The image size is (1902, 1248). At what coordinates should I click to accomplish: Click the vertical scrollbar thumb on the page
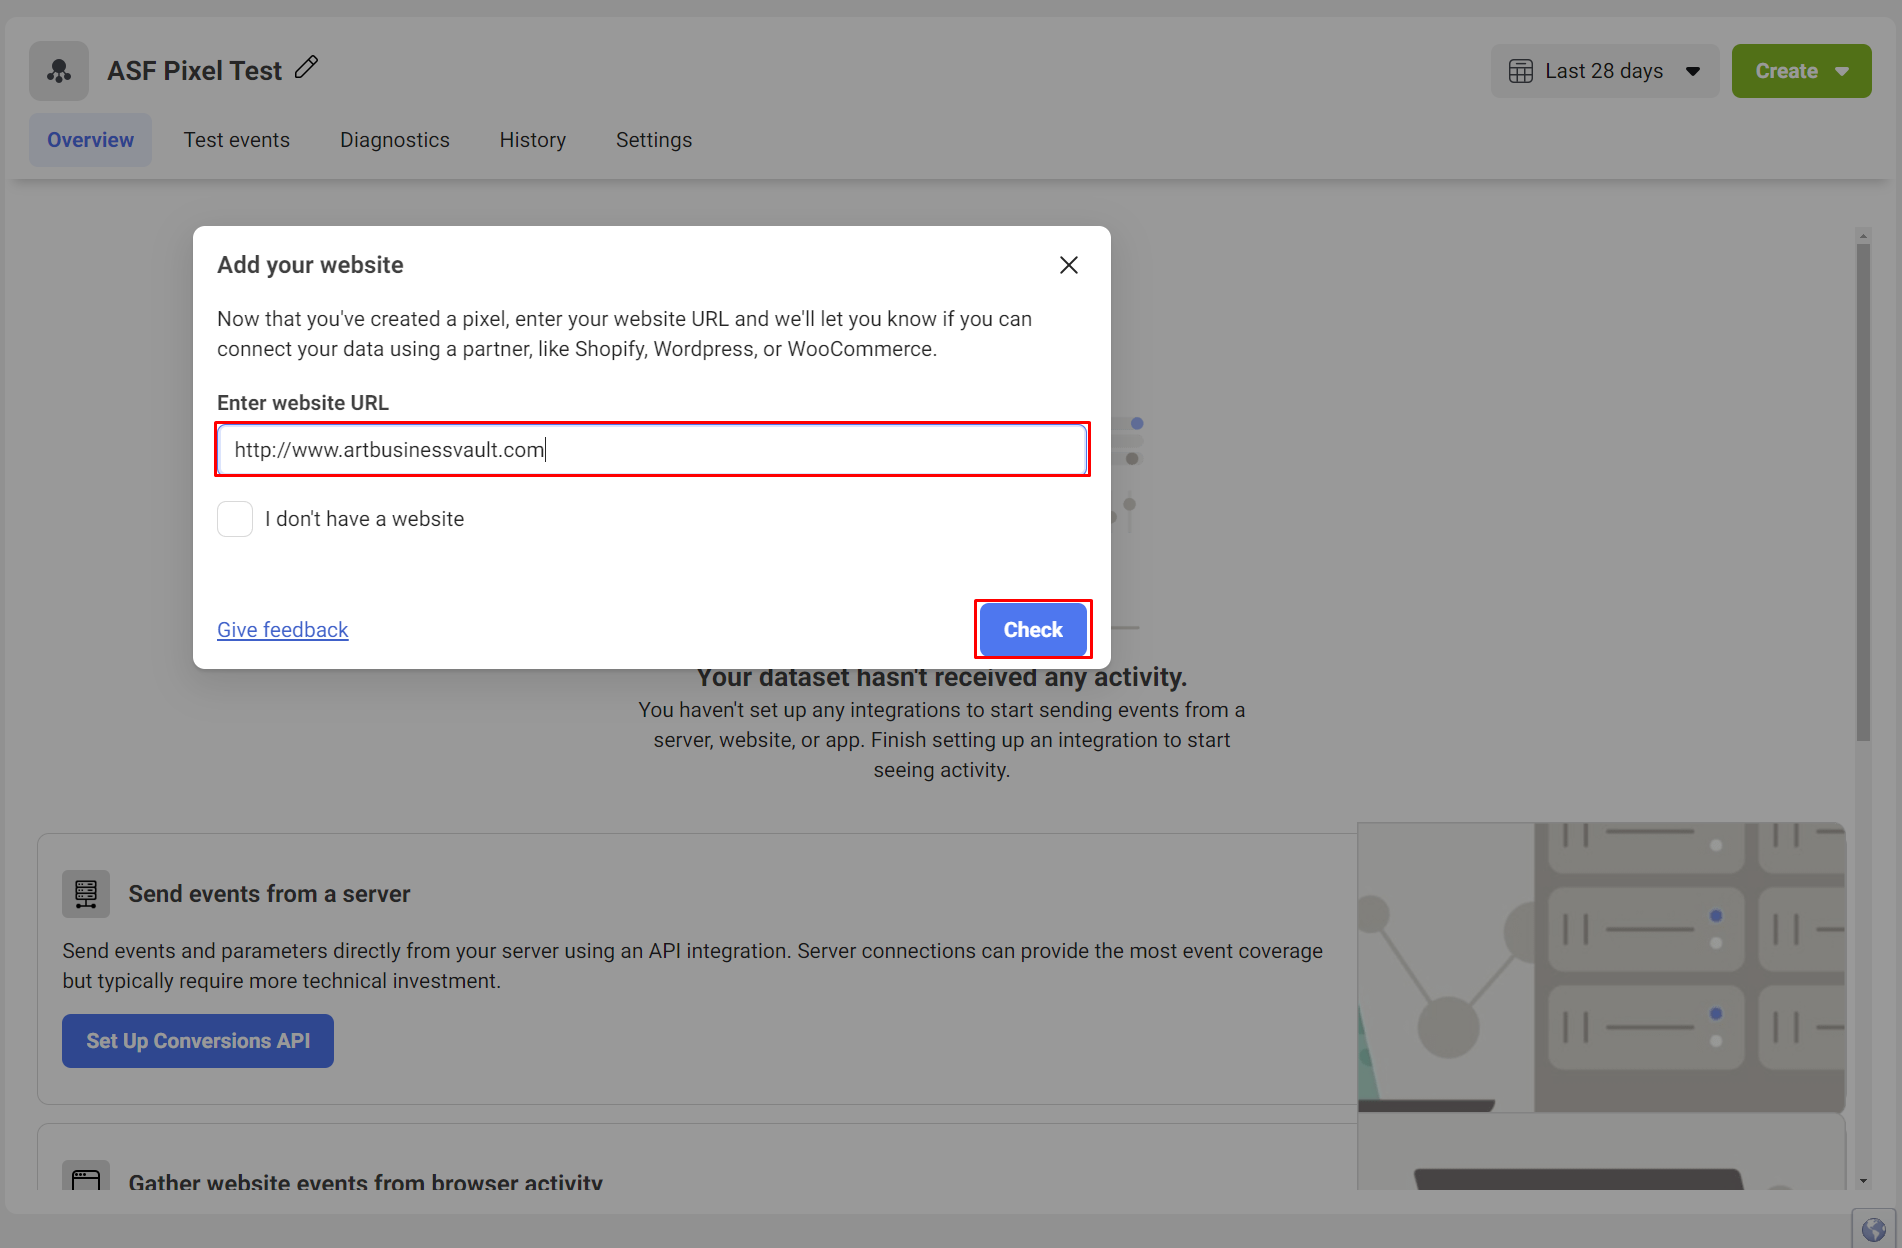pyautogui.click(x=1863, y=492)
